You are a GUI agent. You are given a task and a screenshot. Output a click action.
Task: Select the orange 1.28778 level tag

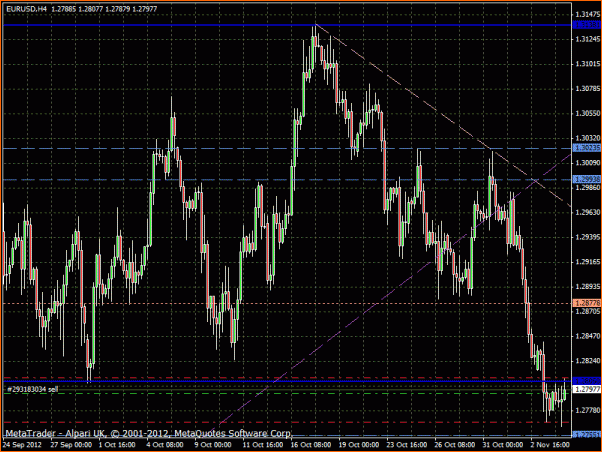click(x=587, y=303)
